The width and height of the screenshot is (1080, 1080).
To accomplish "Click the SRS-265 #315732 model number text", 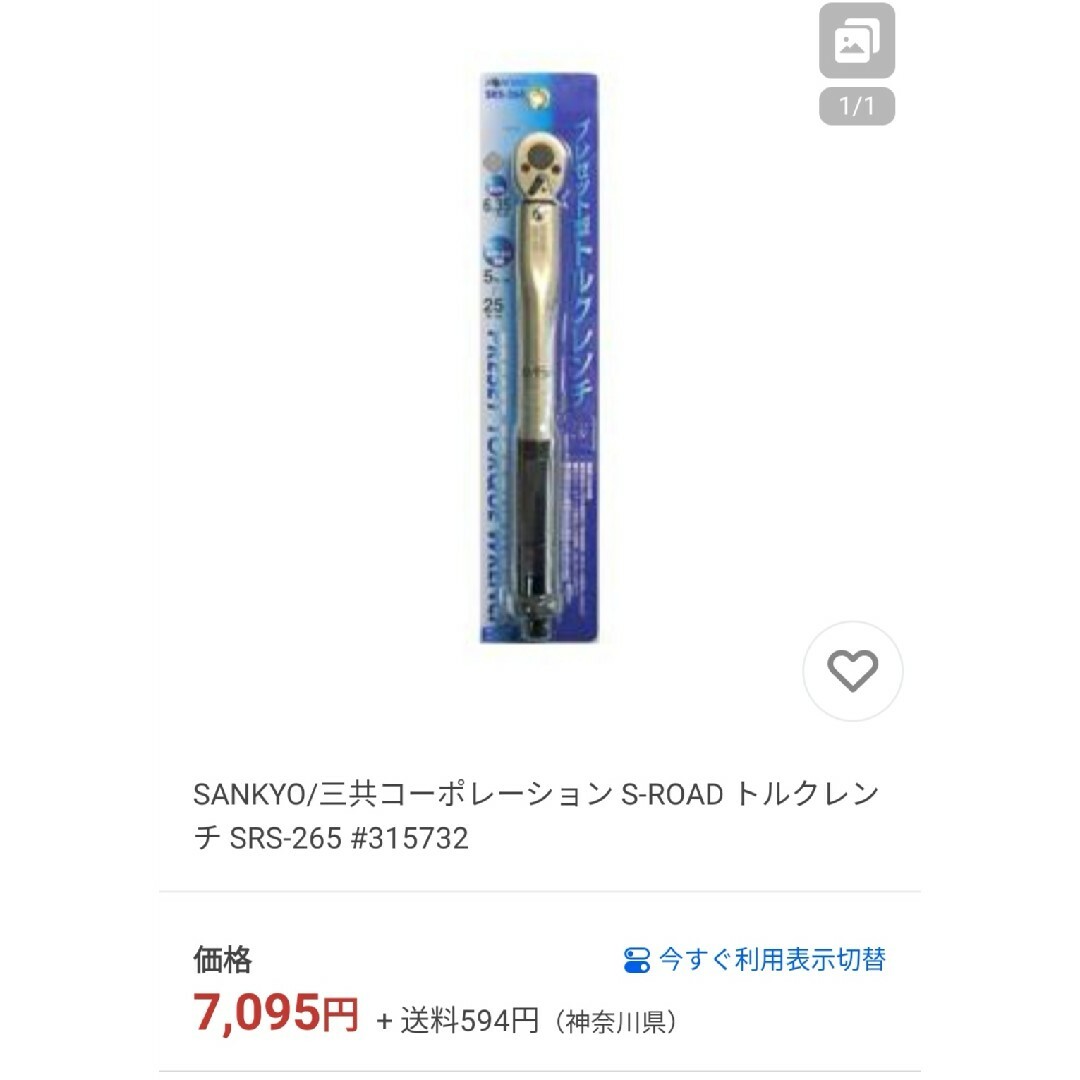I will (349, 838).
